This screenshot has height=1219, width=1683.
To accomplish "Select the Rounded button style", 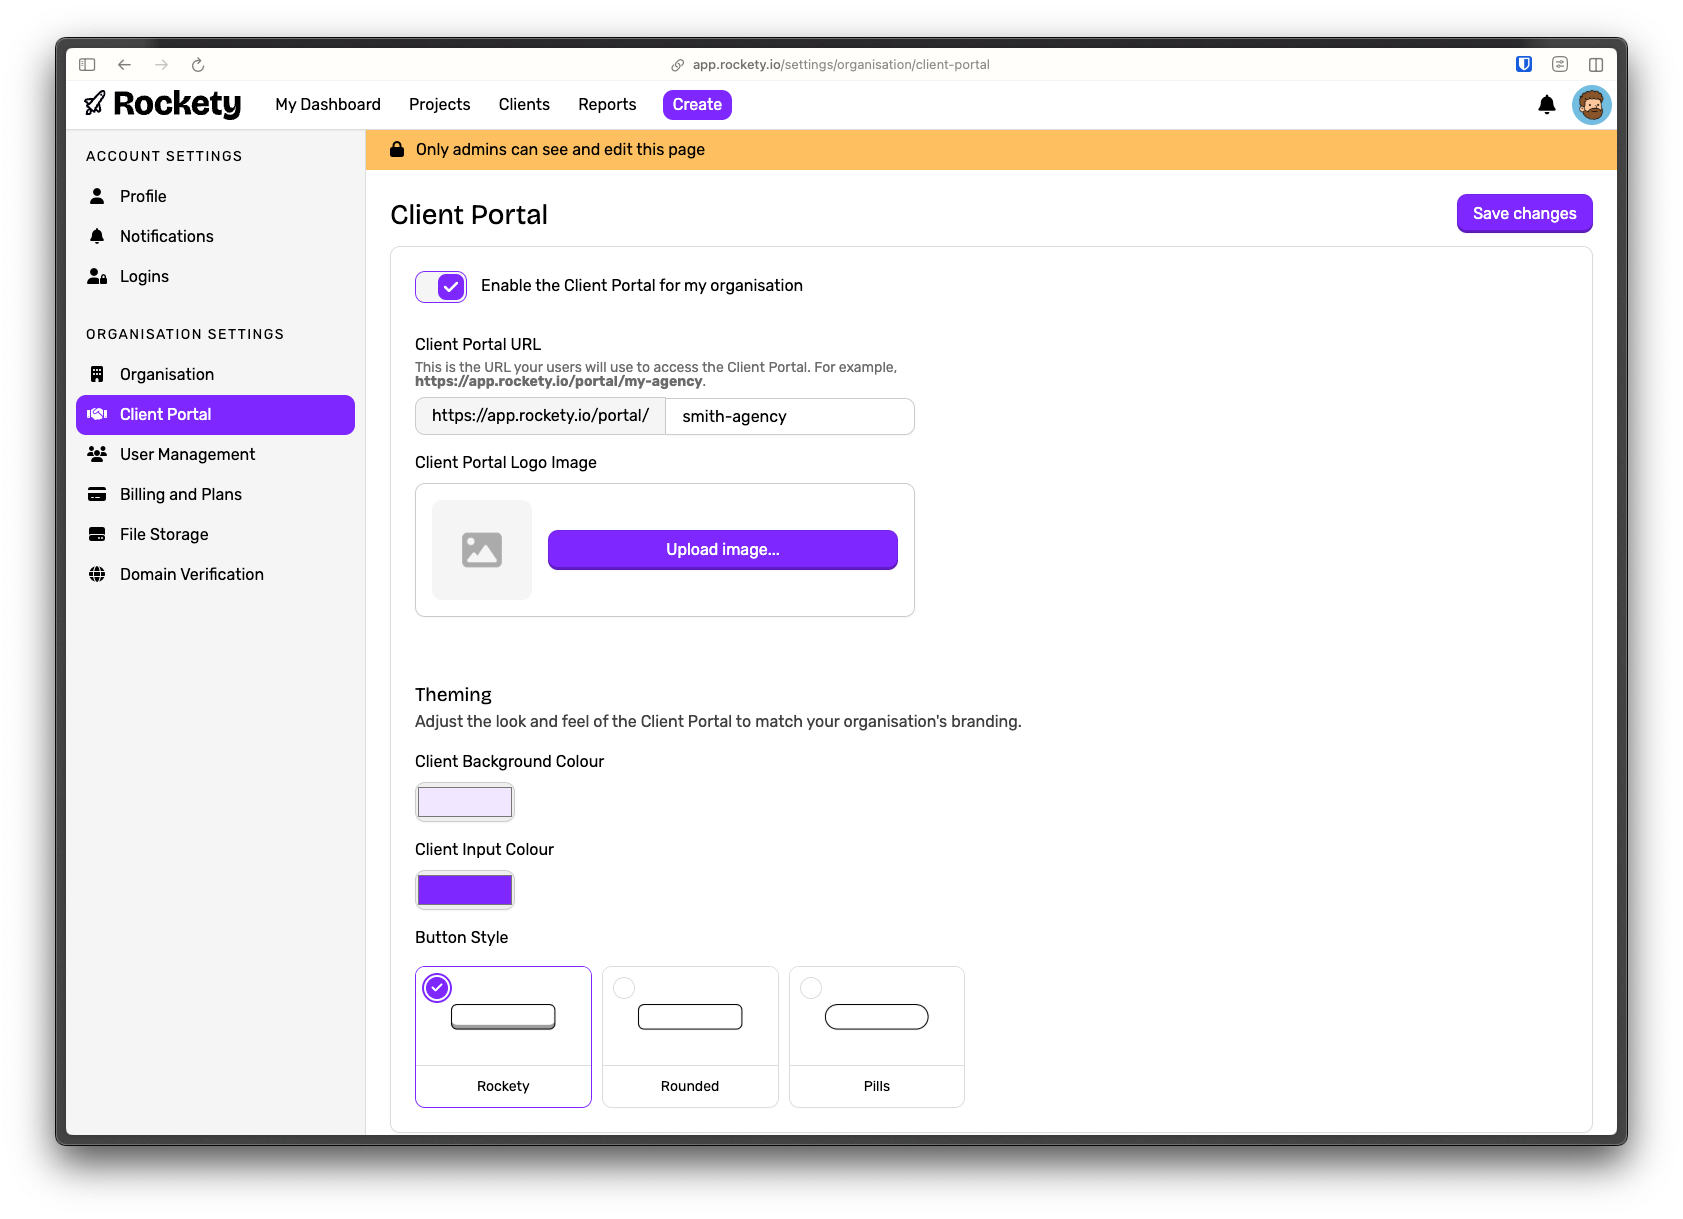I will tap(689, 1036).
